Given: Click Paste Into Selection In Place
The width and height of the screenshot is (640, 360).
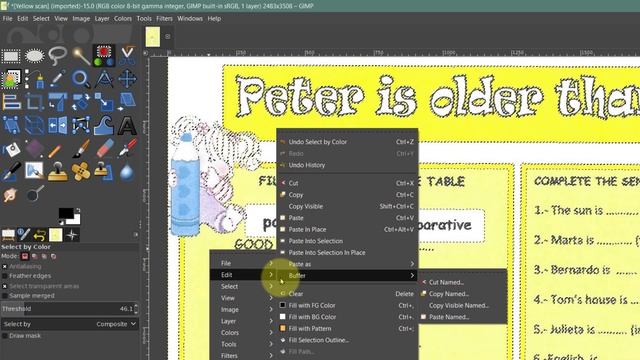Looking at the screenshot, I should tap(347, 253).
